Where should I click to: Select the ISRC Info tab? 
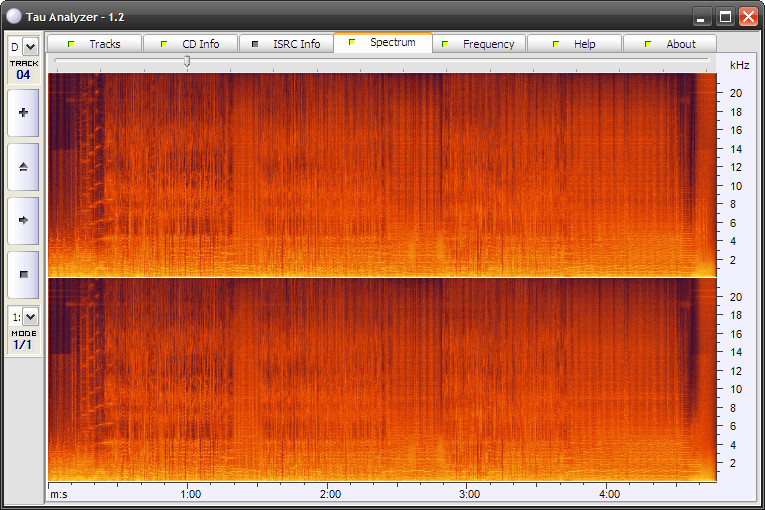pos(286,44)
